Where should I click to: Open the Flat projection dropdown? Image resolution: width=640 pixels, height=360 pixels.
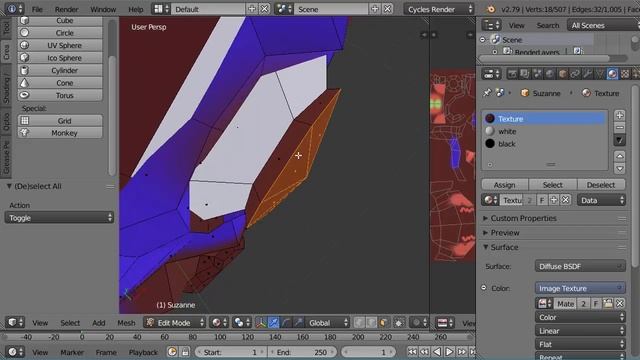pos(580,344)
